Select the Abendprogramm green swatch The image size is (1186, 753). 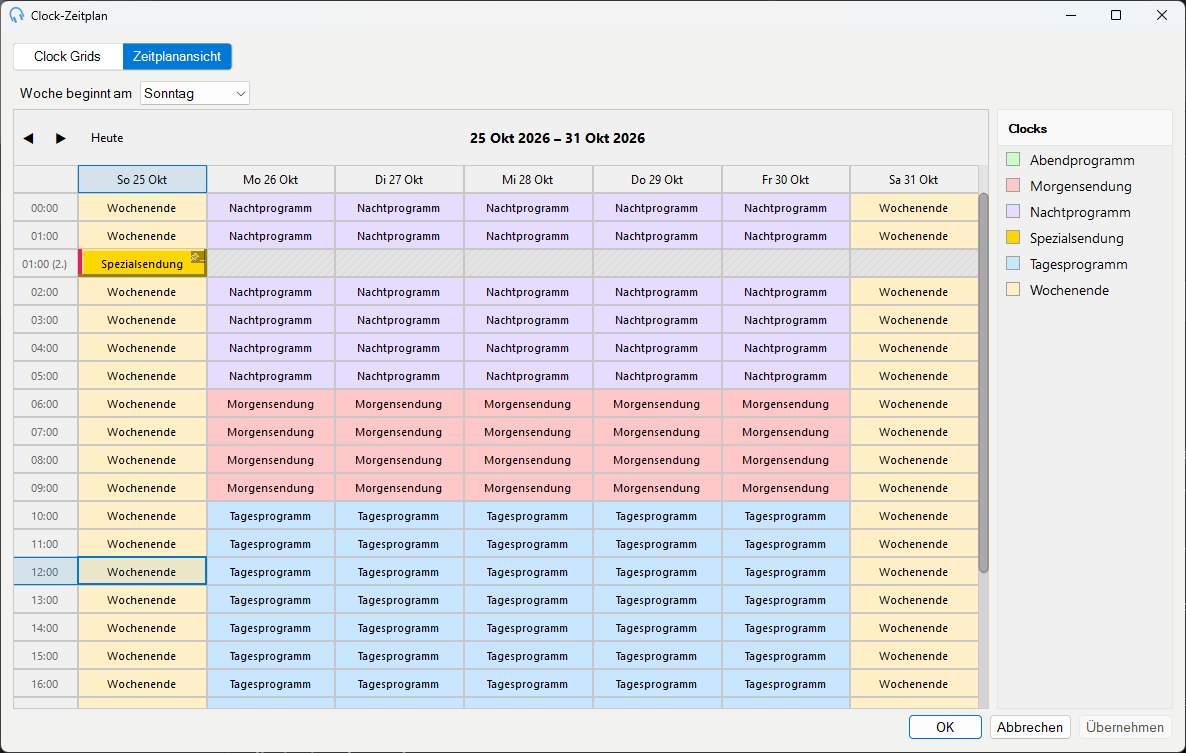(1014, 160)
